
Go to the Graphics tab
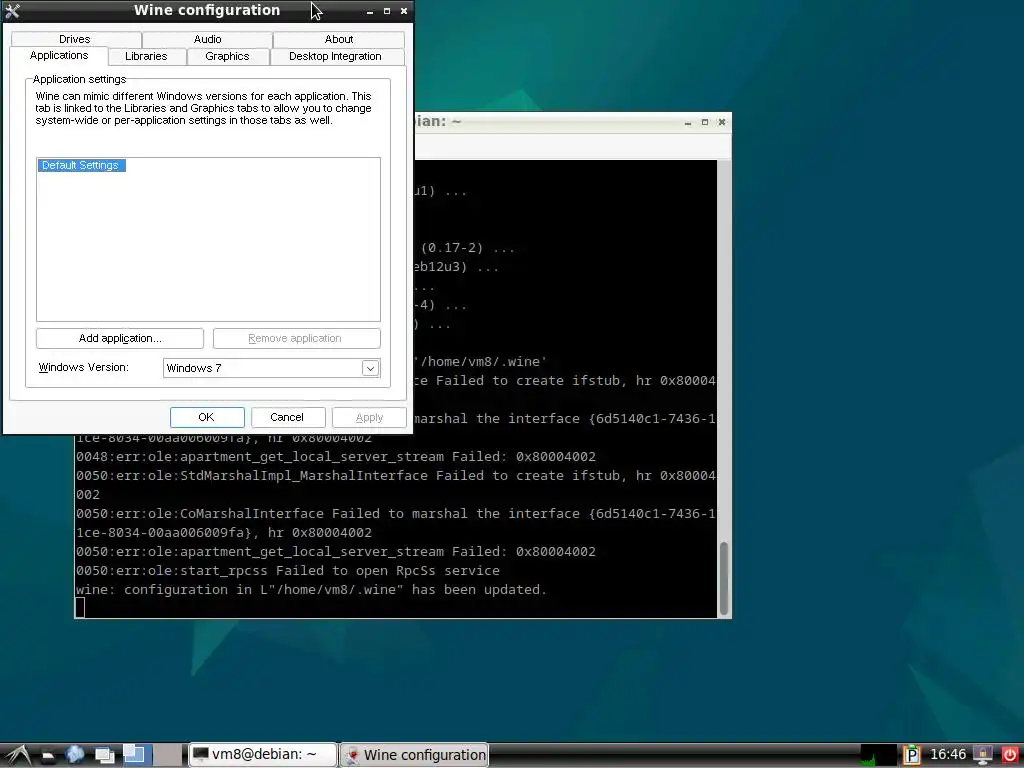227,56
